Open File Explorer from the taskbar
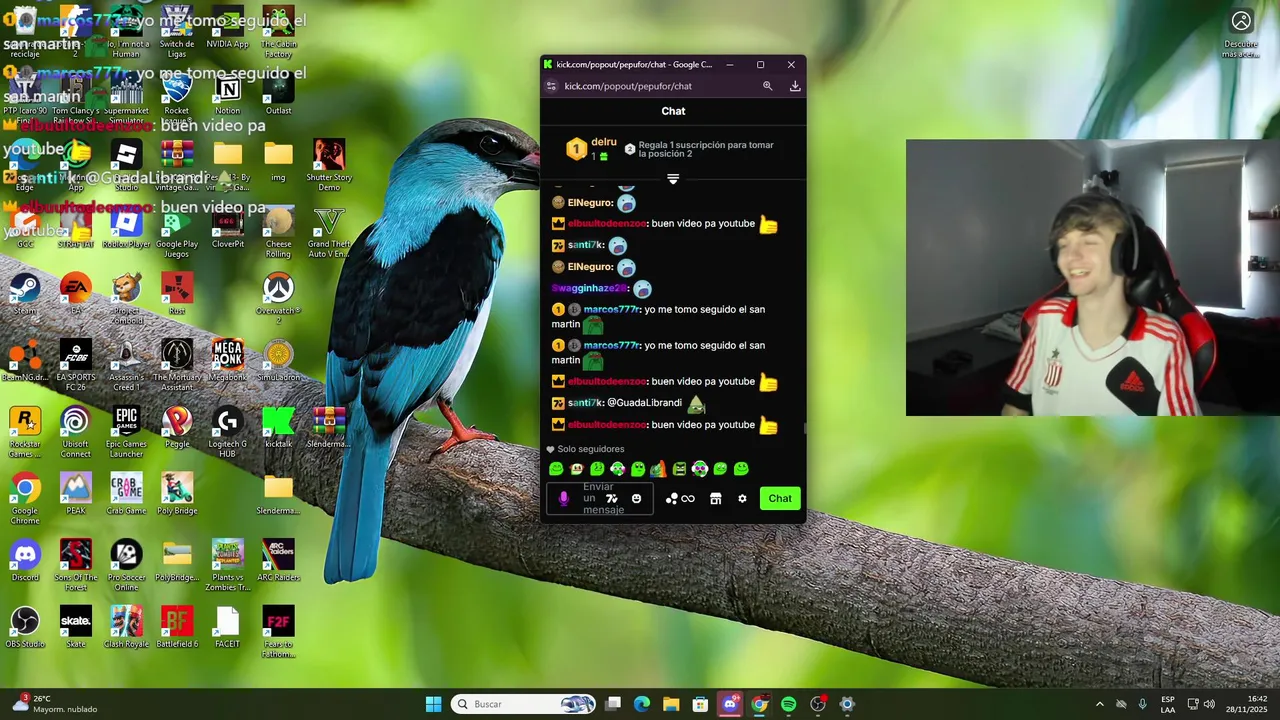 pos(671,704)
